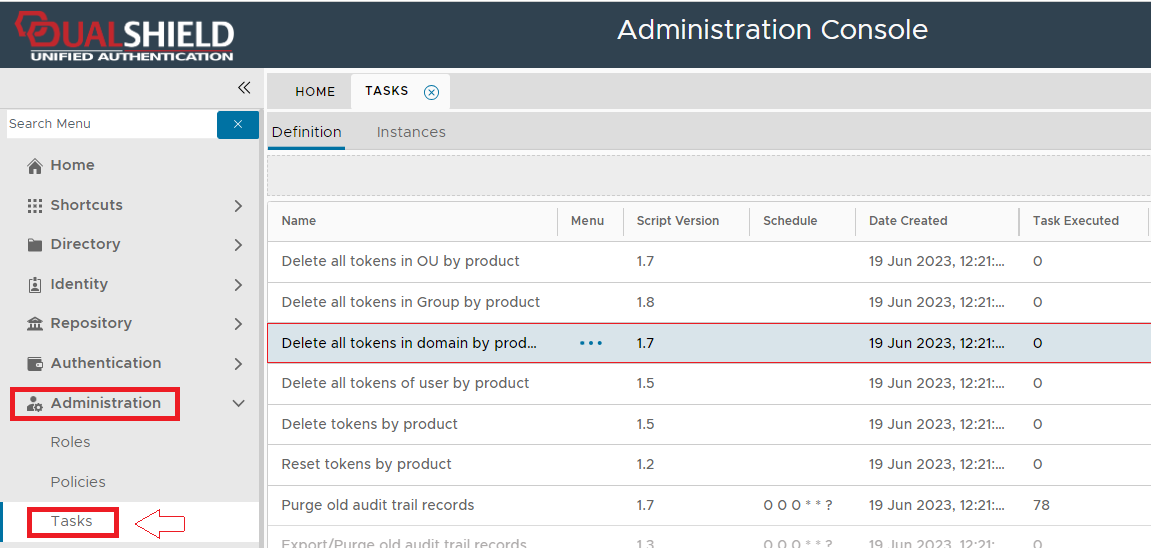This screenshot has height=548, width=1151.
Task: Switch to the Instances tab
Action: click(x=411, y=132)
